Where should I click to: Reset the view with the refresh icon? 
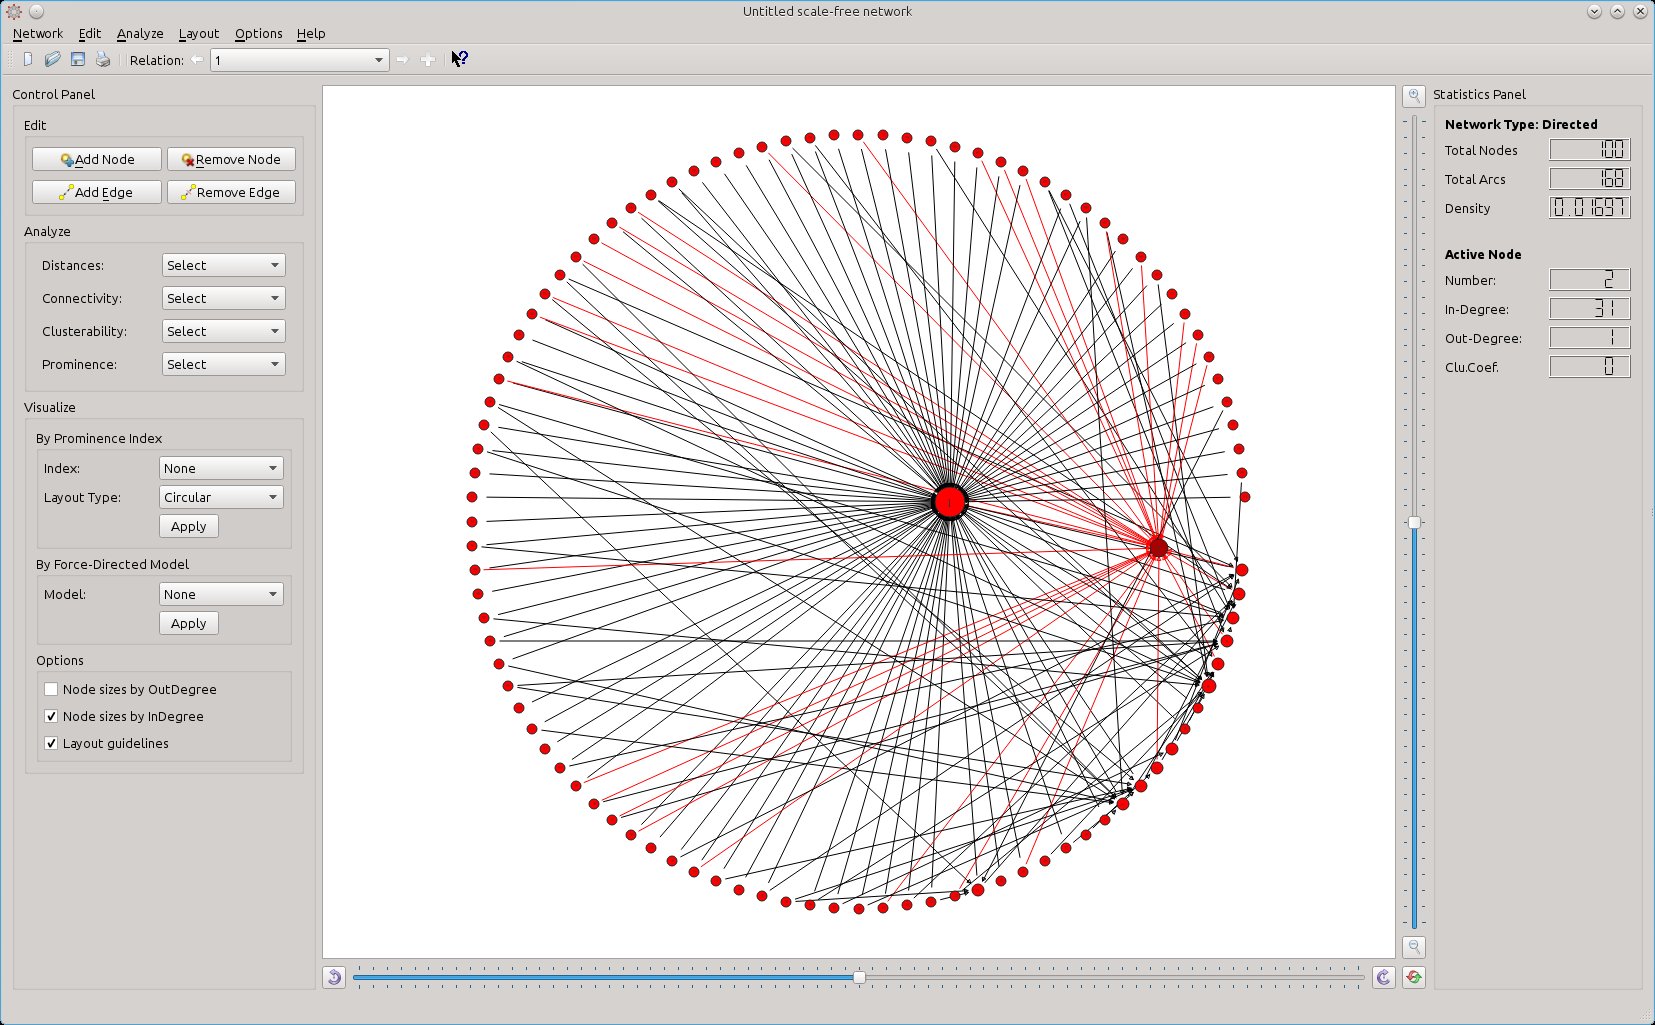pyautogui.click(x=1414, y=977)
